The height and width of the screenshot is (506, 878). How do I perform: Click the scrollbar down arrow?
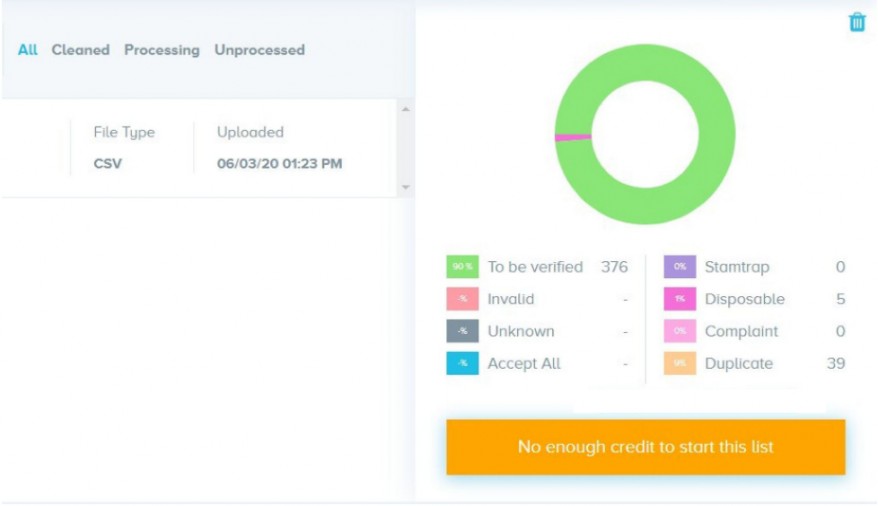[x=405, y=187]
